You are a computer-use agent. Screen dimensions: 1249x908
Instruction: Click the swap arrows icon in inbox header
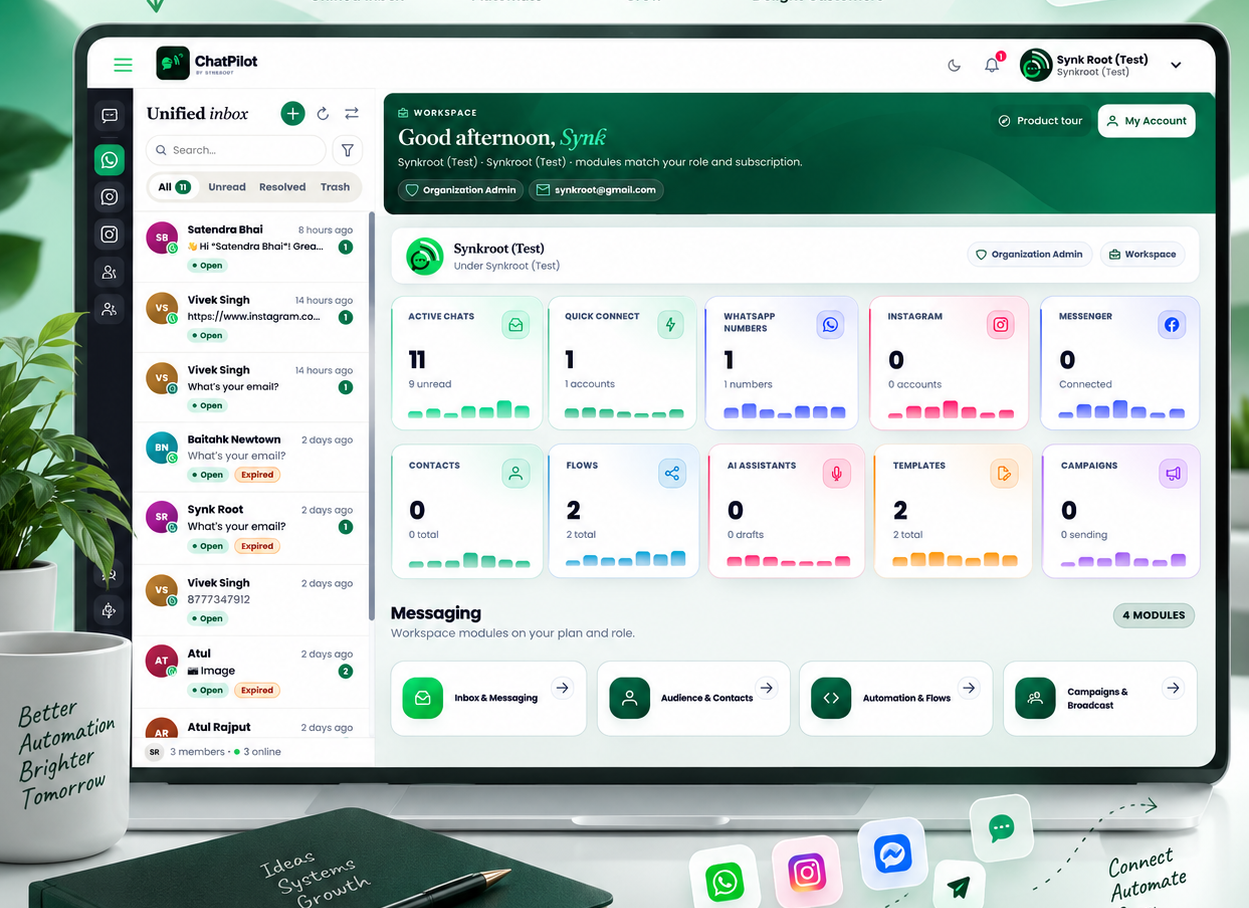pos(352,113)
